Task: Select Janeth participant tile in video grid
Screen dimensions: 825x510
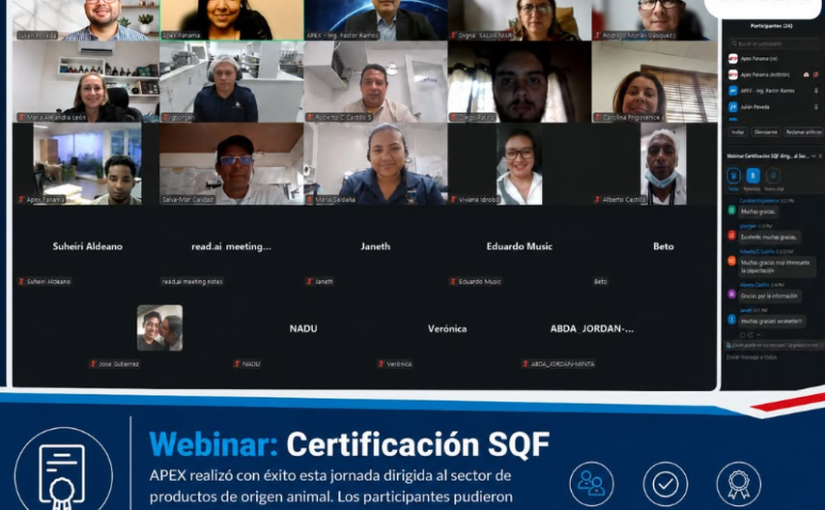Action: 376,246
